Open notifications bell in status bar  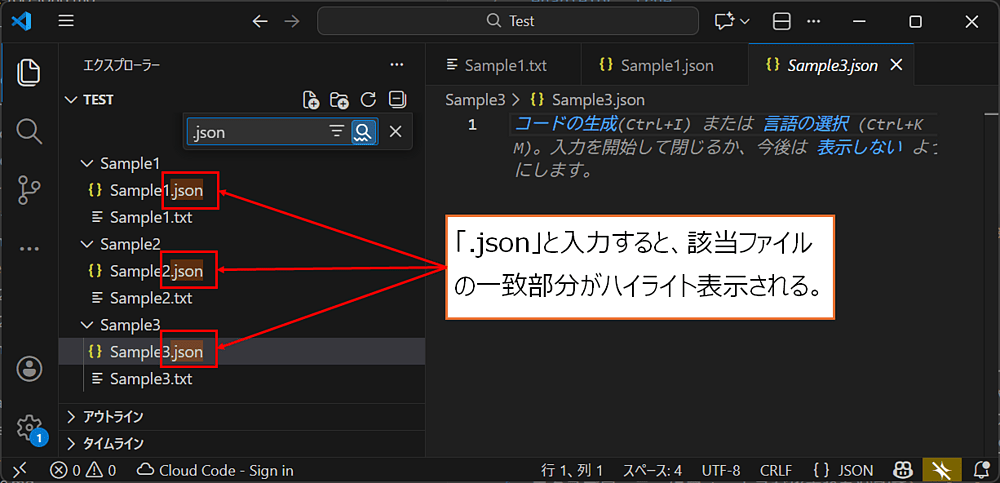pyautogui.click(x=982, y=470)
